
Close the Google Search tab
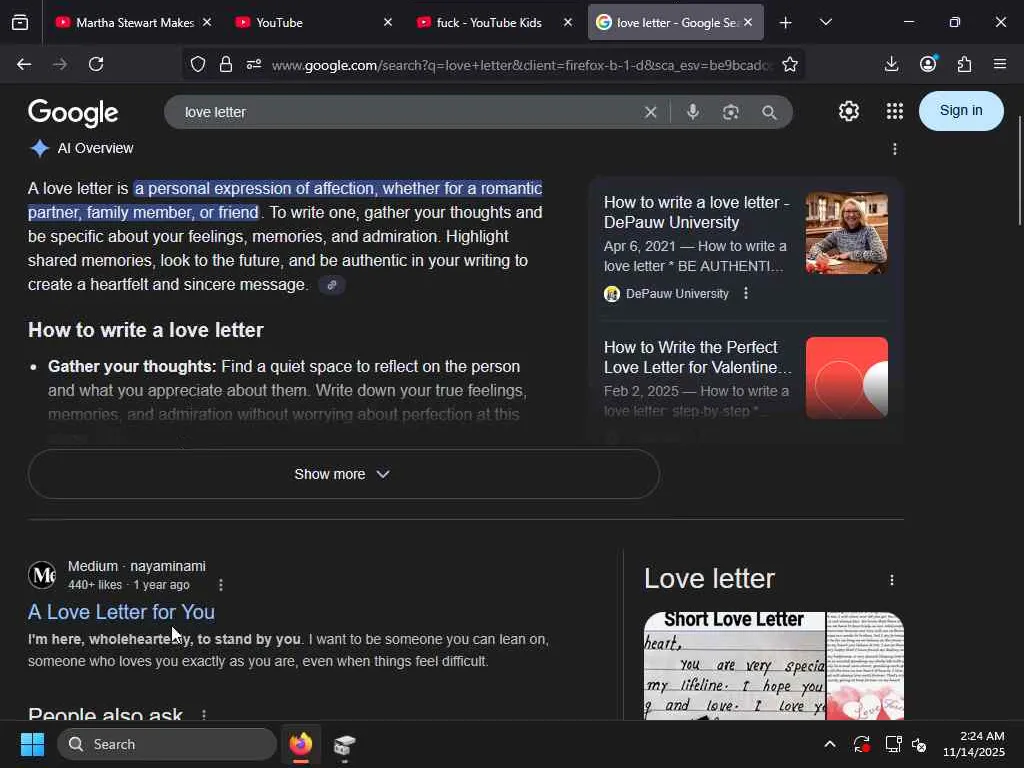coord(748,22)
